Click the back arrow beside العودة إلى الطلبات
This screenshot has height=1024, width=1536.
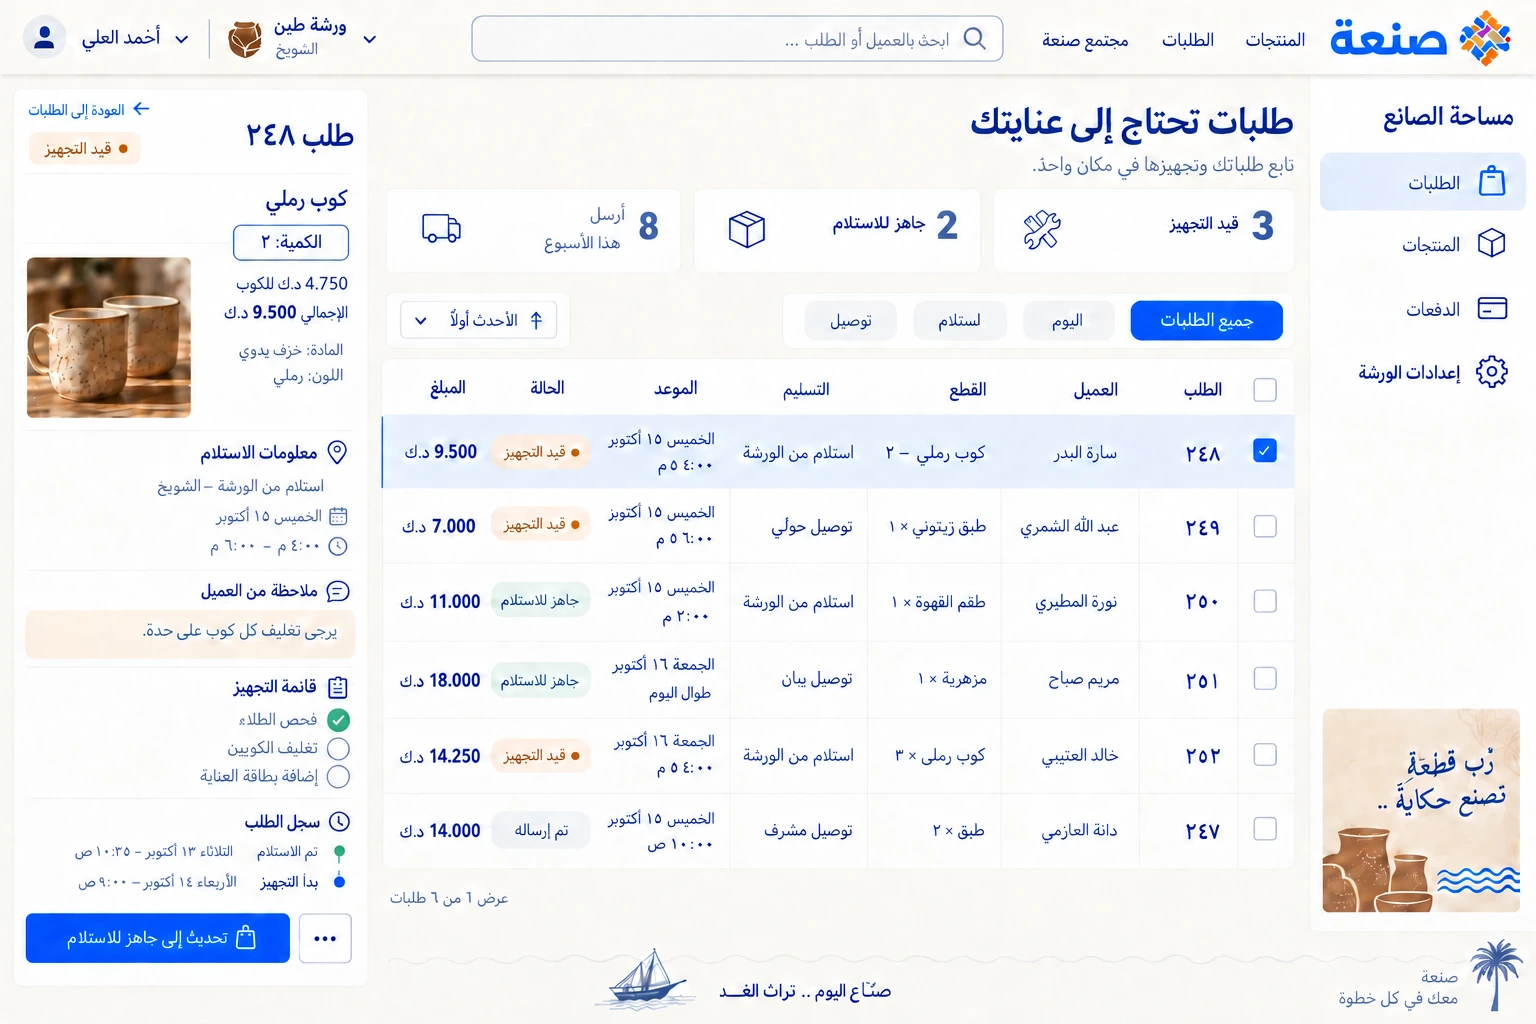(x=141, y=109)
